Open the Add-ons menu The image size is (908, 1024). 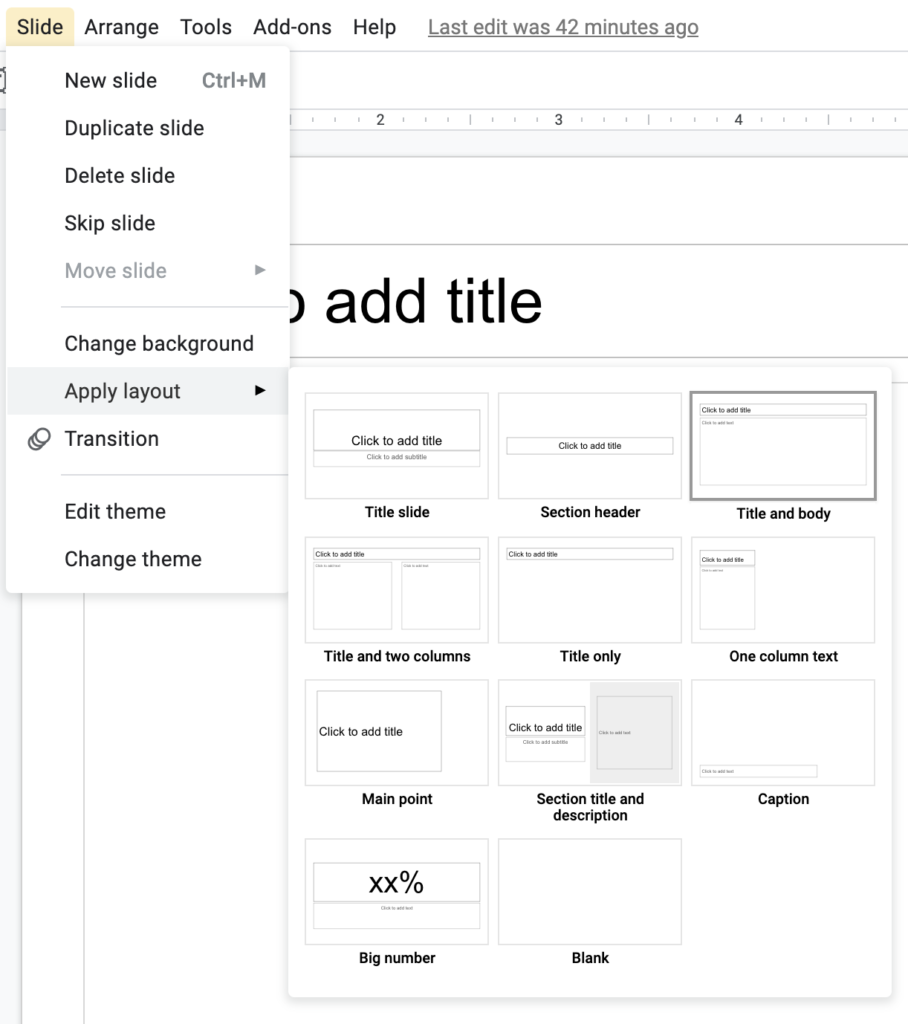click(x=292, y=27)
